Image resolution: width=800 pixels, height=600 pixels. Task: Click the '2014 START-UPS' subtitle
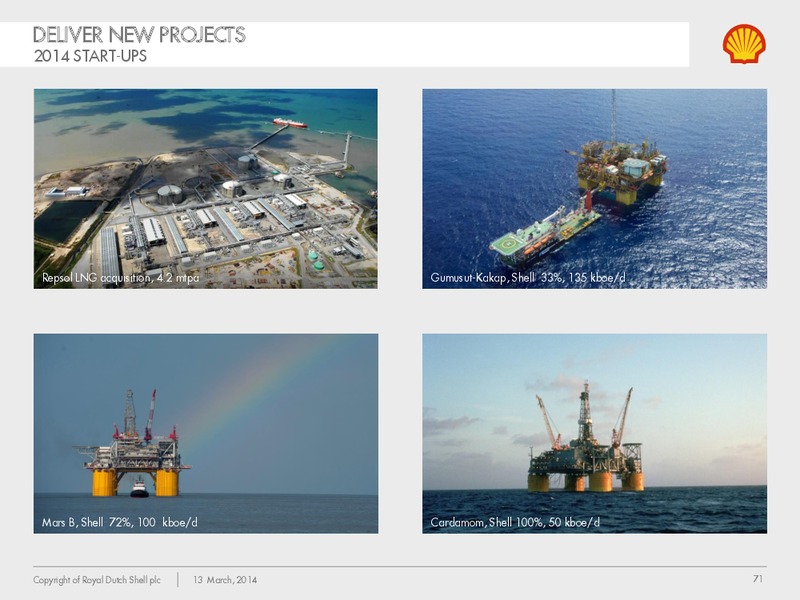[90, 56]
